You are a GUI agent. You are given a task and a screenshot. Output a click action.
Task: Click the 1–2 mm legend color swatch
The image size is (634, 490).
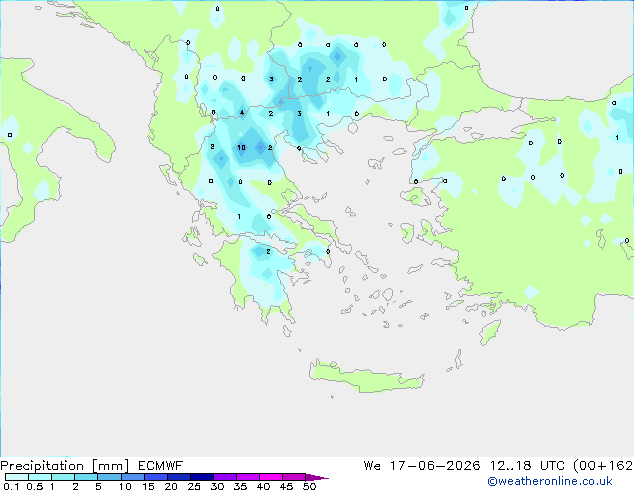[x=63, y=477]
